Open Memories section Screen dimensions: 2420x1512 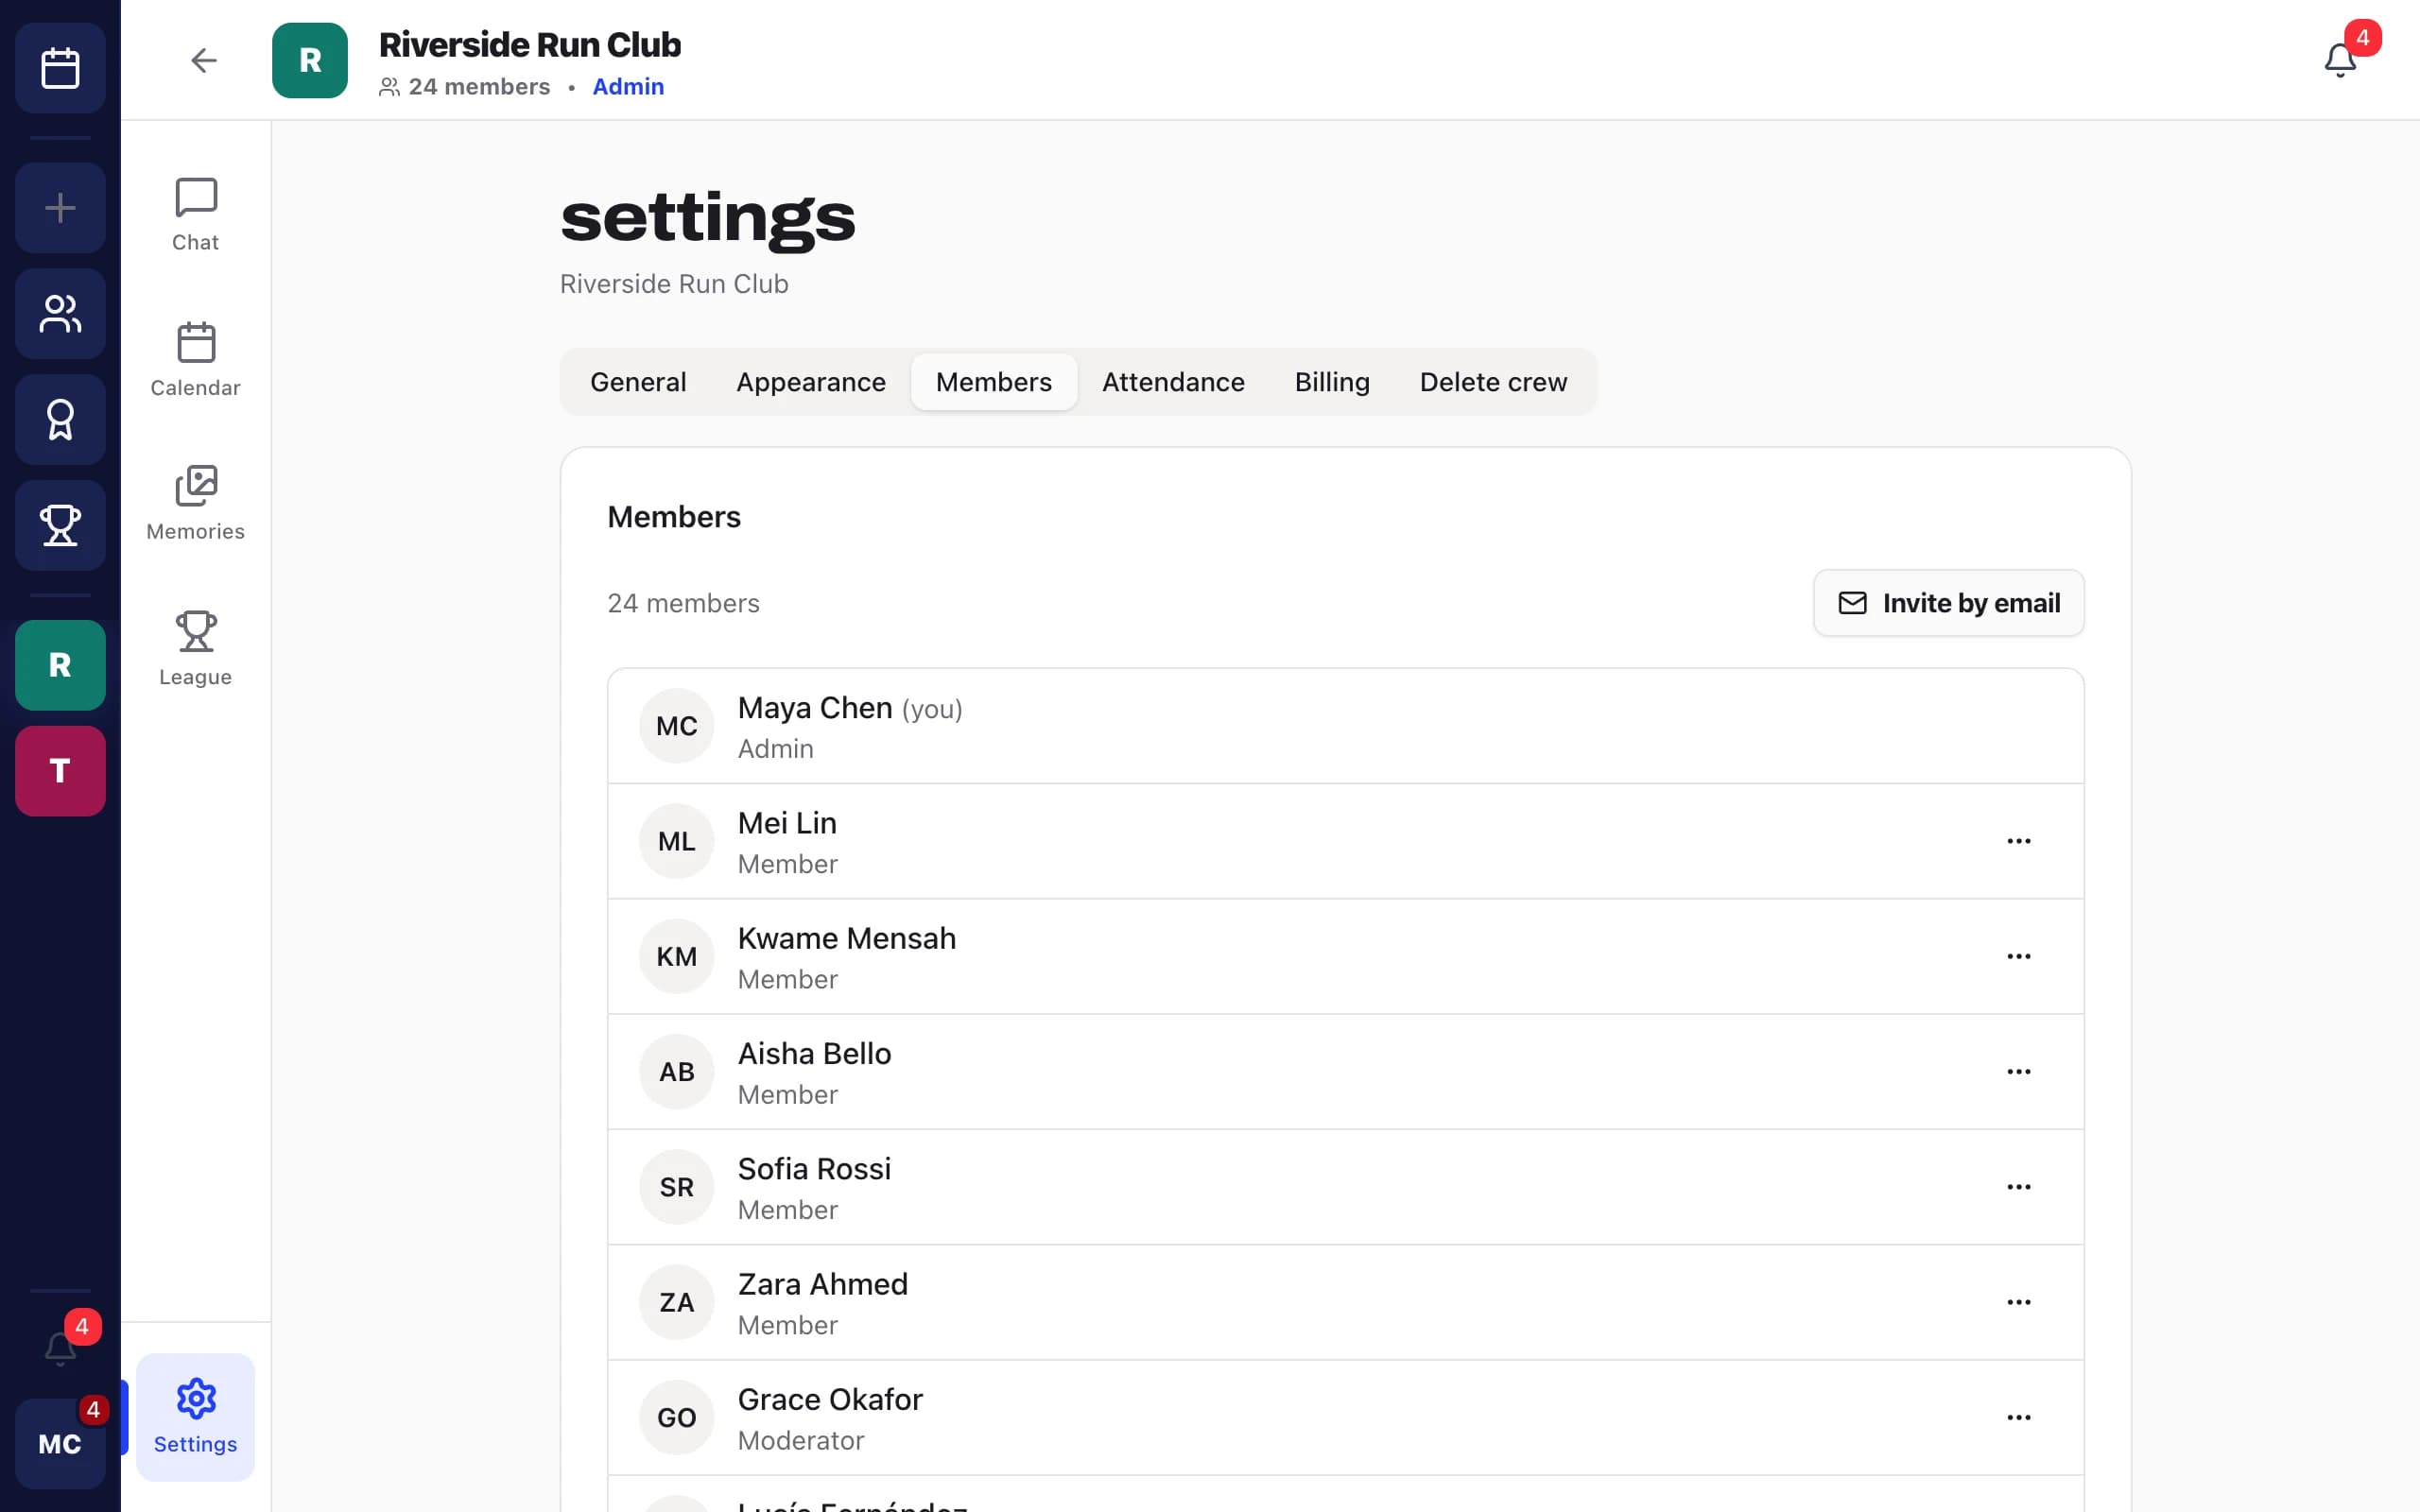(195, 504)
